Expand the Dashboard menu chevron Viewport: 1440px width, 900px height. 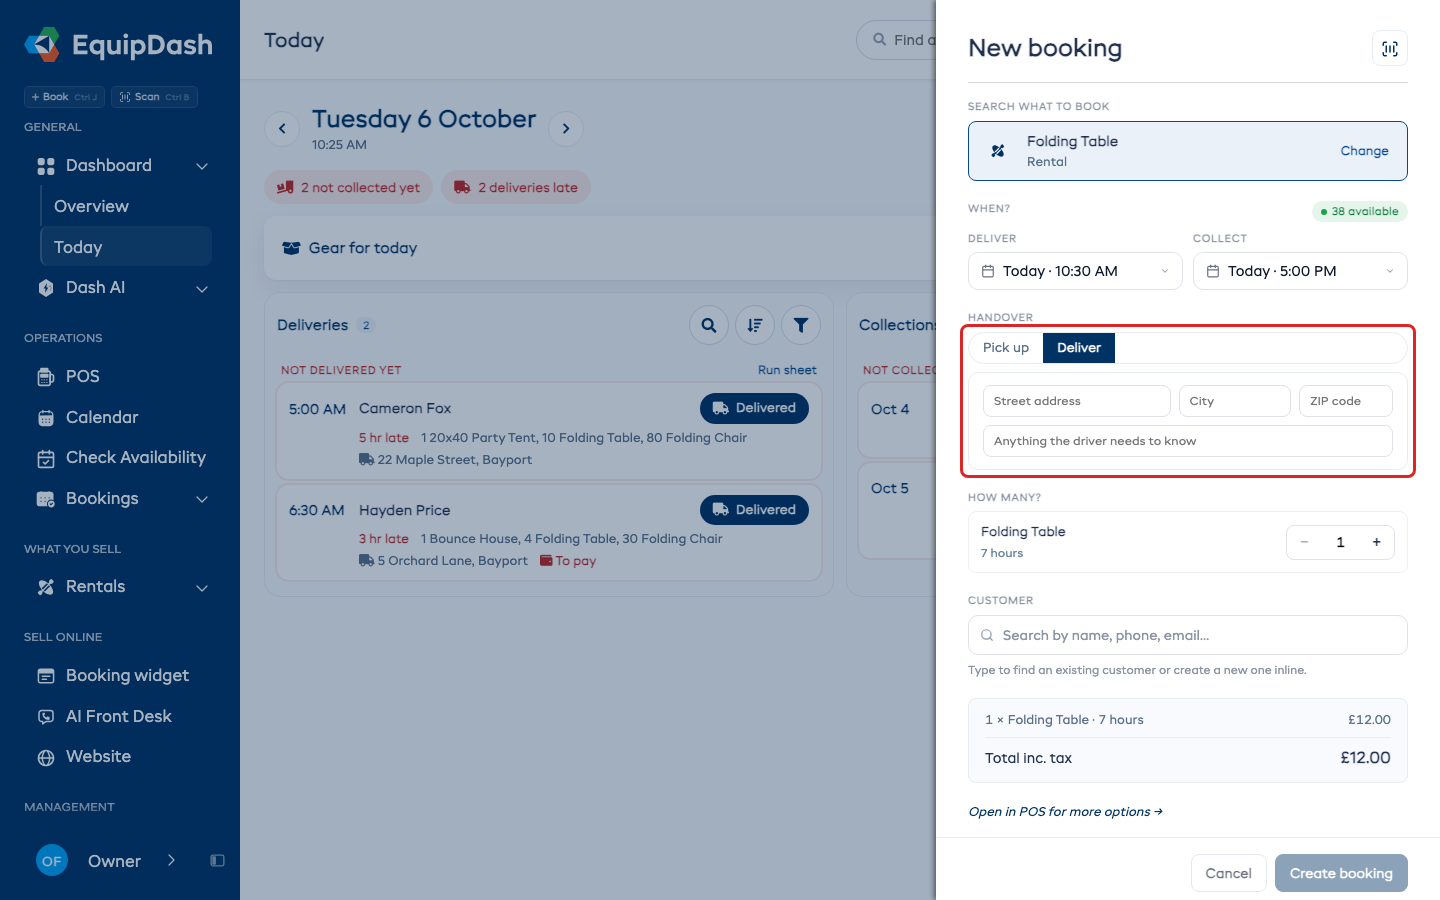(202, 166)
